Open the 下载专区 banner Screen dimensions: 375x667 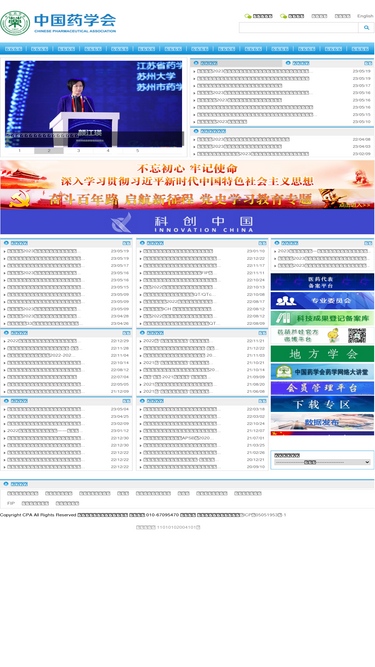[x=322, y=404]
